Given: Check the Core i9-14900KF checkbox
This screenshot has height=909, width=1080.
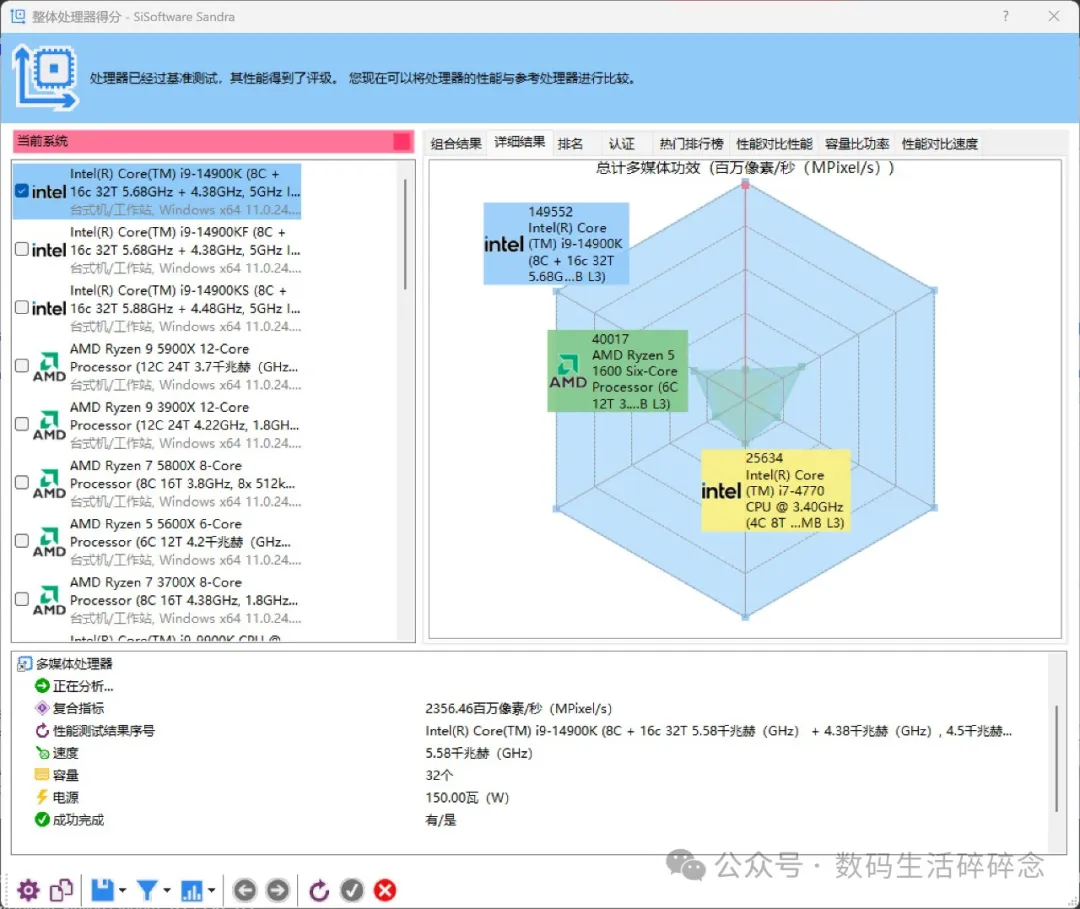Looking at the screenshot, I should tap(22, 249).
